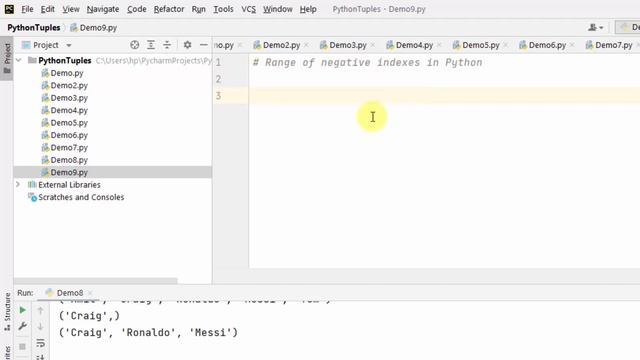Select Demo5.py in the project tree
This screenshot has height=360, width=640.
point(64,123)
